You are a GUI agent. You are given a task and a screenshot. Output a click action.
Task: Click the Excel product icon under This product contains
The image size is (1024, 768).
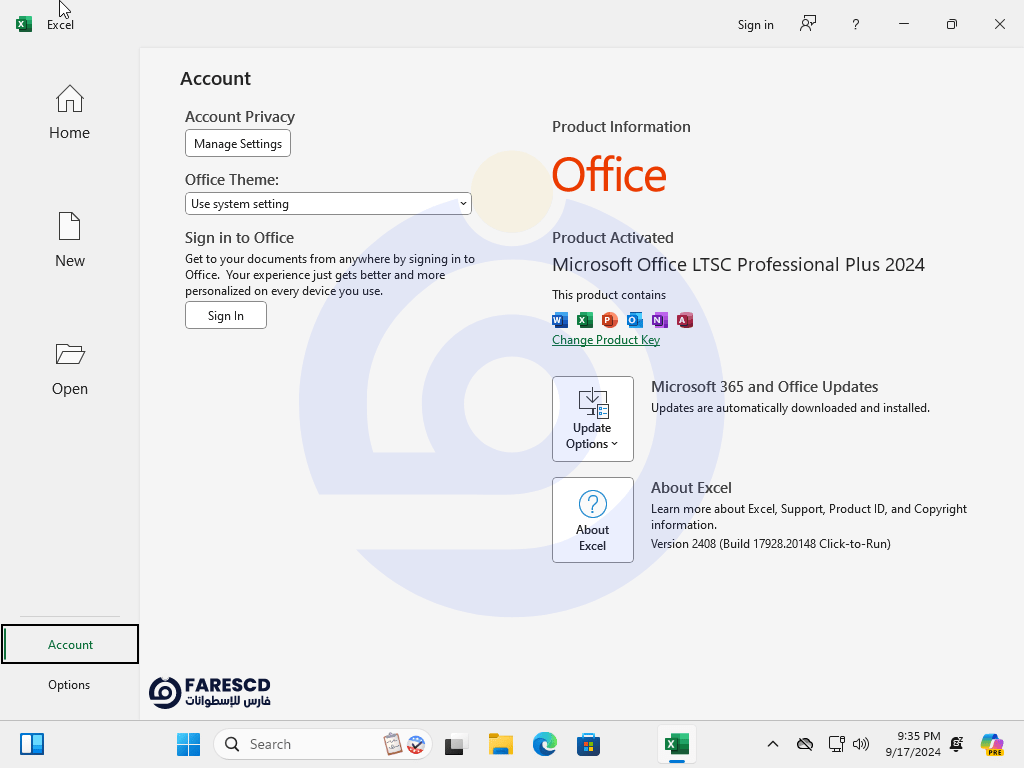click(x=584, y=320)
